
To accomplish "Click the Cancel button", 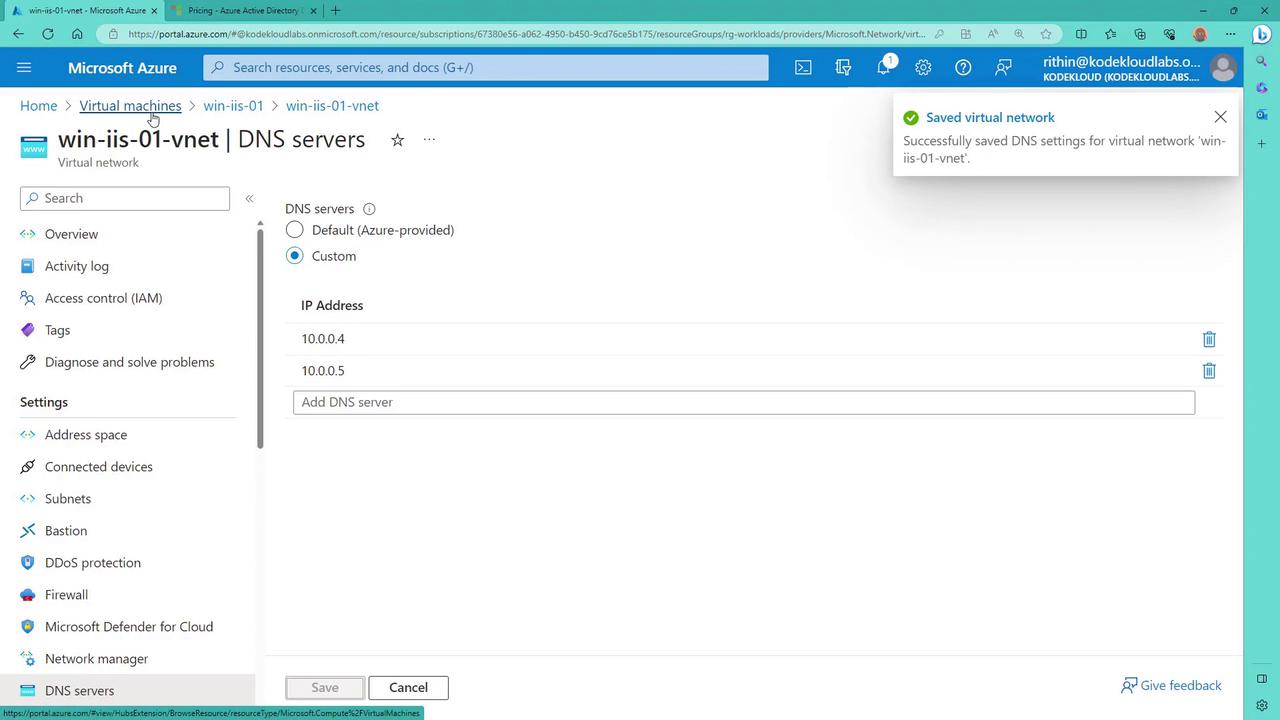I will (408, 688).
